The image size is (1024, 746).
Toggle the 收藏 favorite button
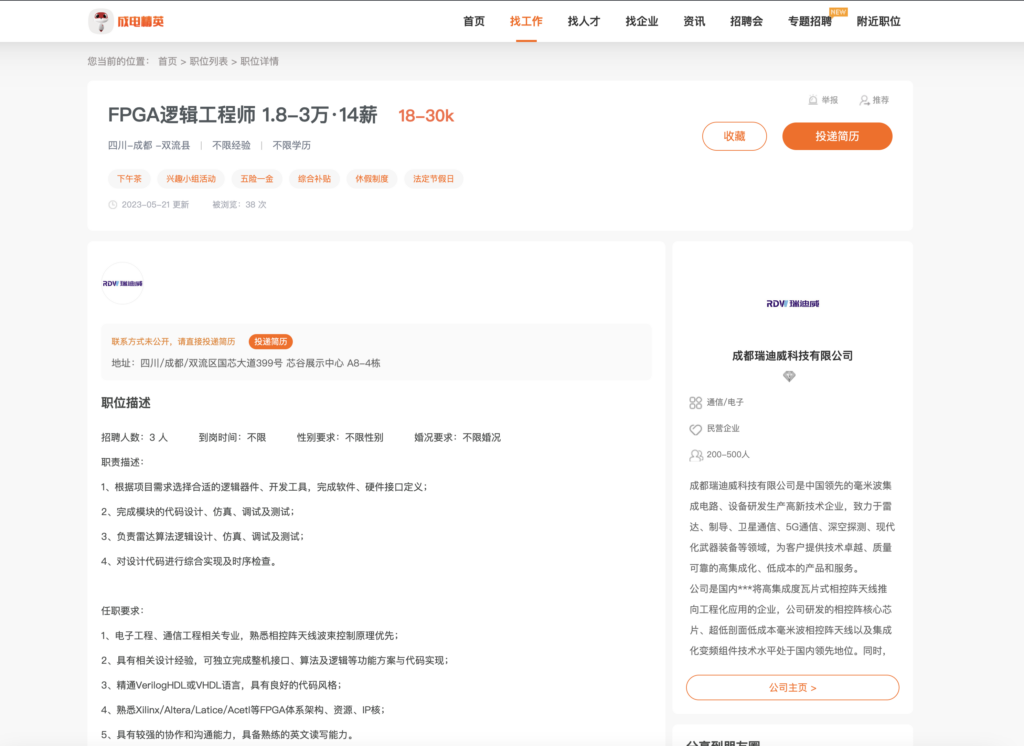point(734,136)
